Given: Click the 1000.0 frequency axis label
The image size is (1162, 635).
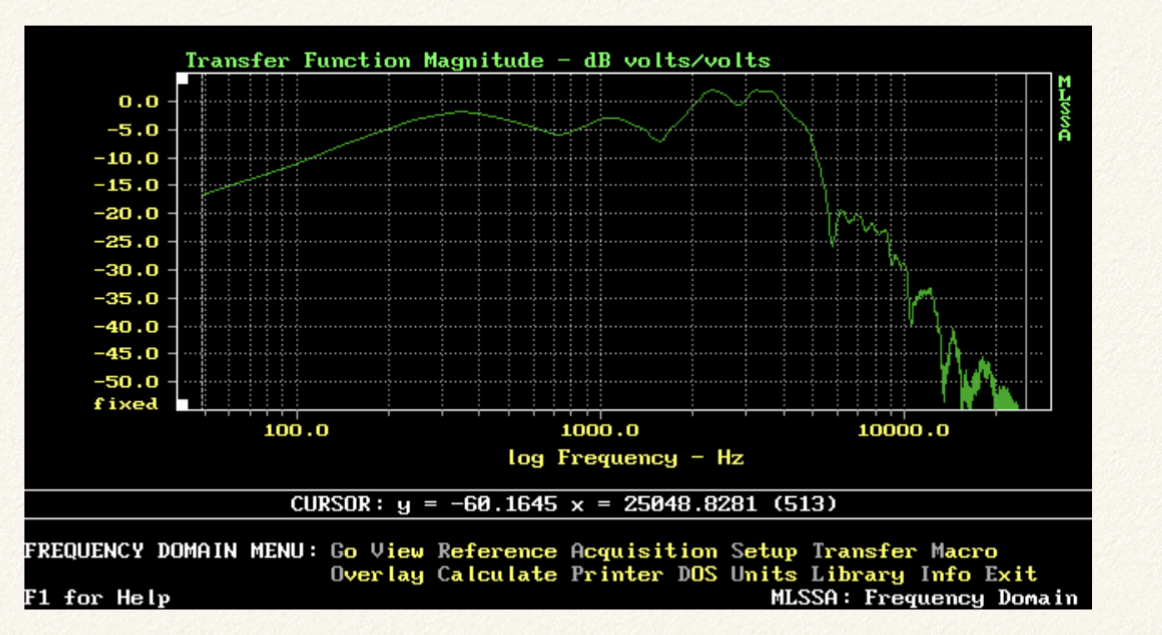Looking at the screenshot, I should 600,430.
